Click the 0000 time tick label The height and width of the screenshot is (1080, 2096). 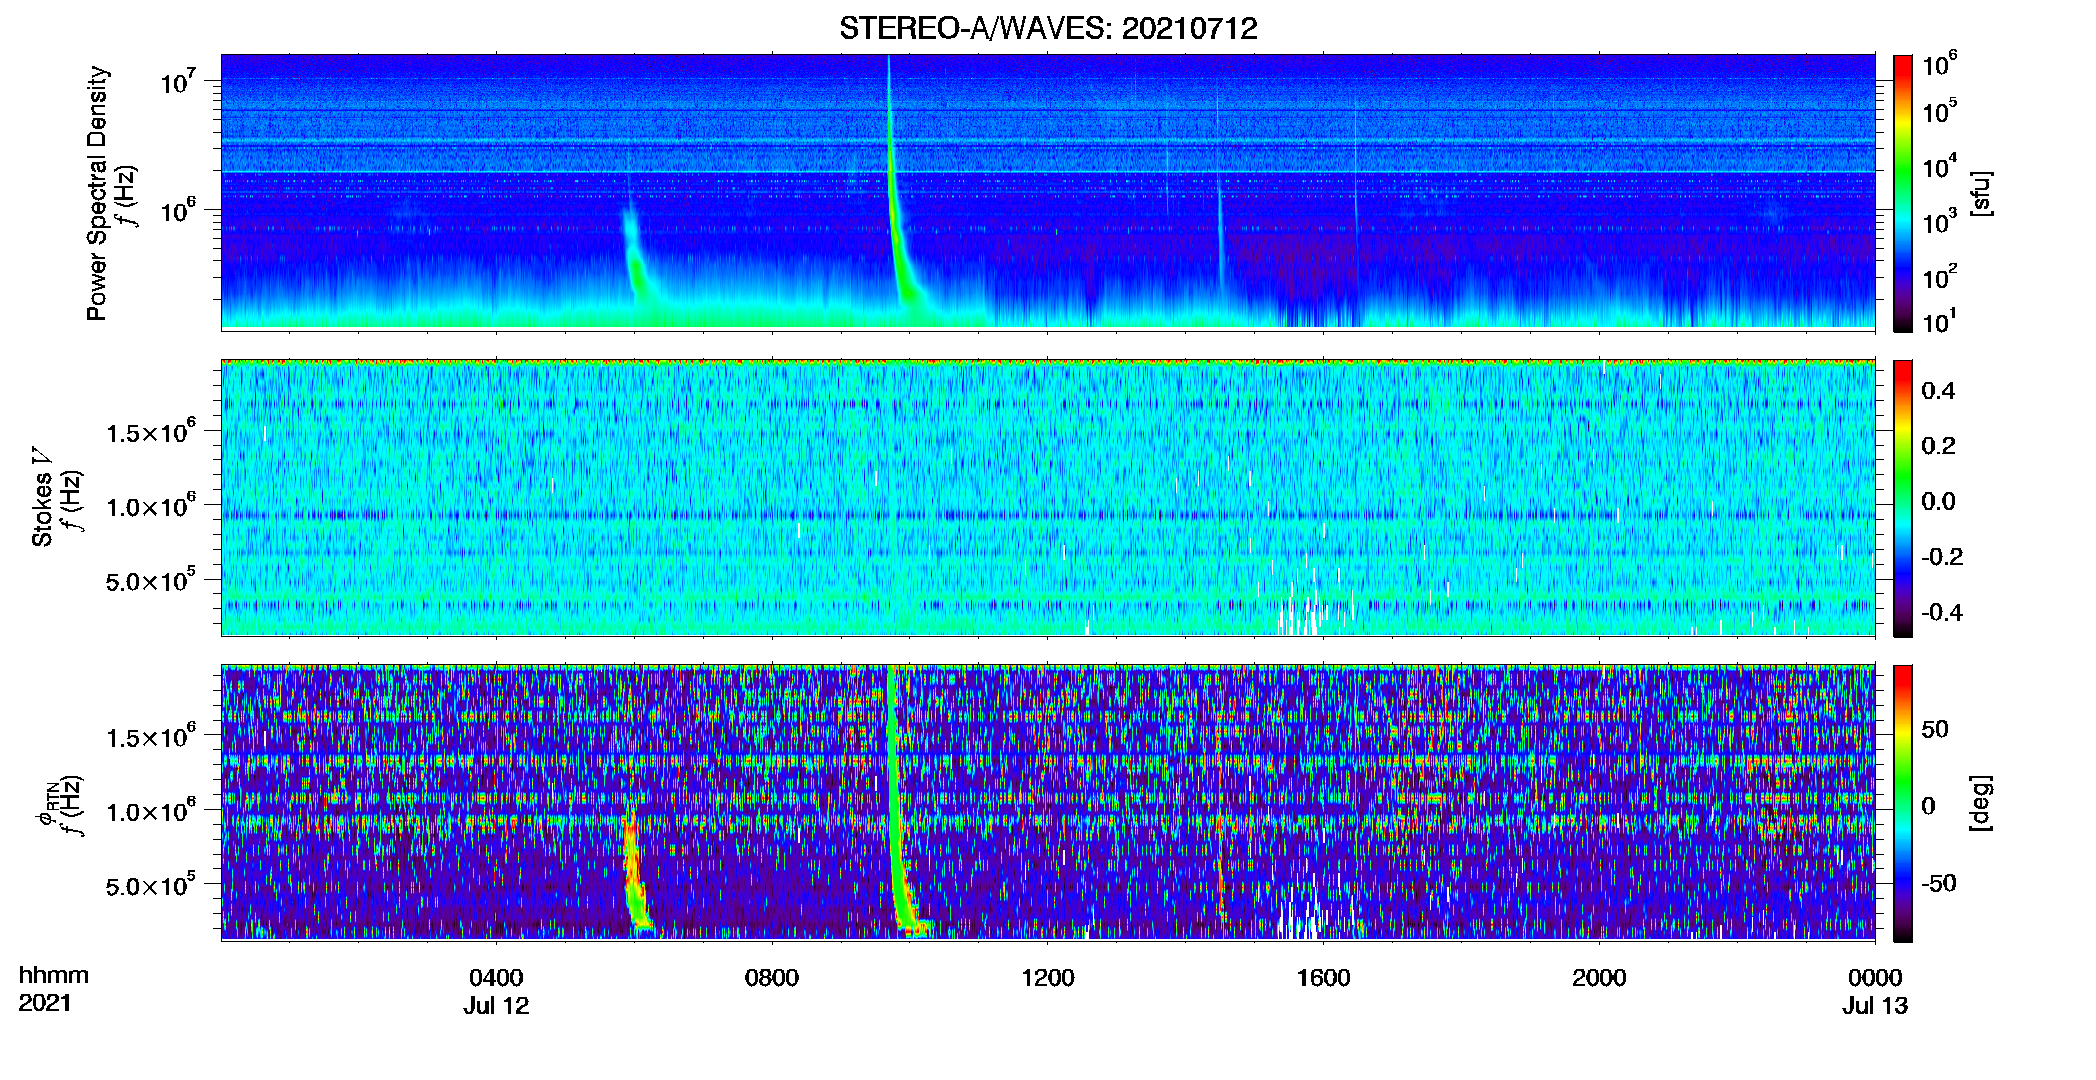1875,977
